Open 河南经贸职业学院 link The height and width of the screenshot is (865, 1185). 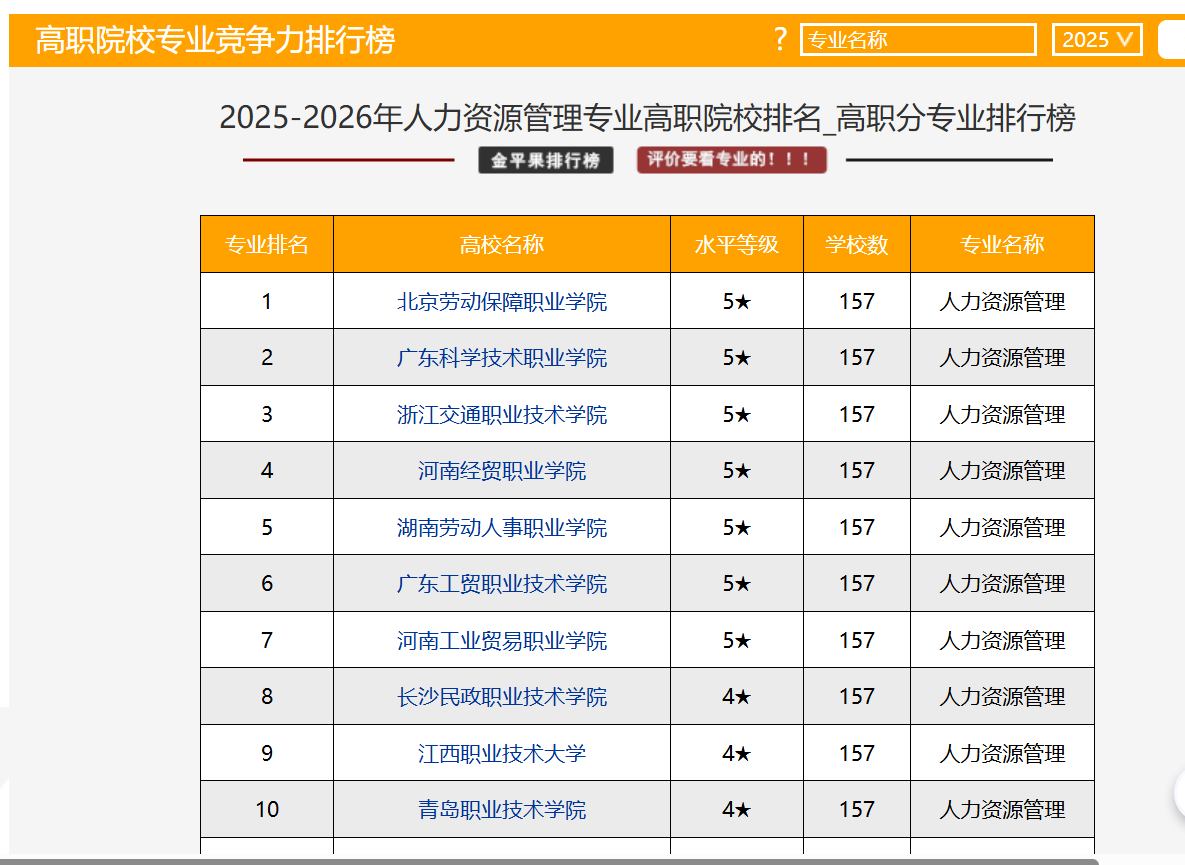click(502, 471)
